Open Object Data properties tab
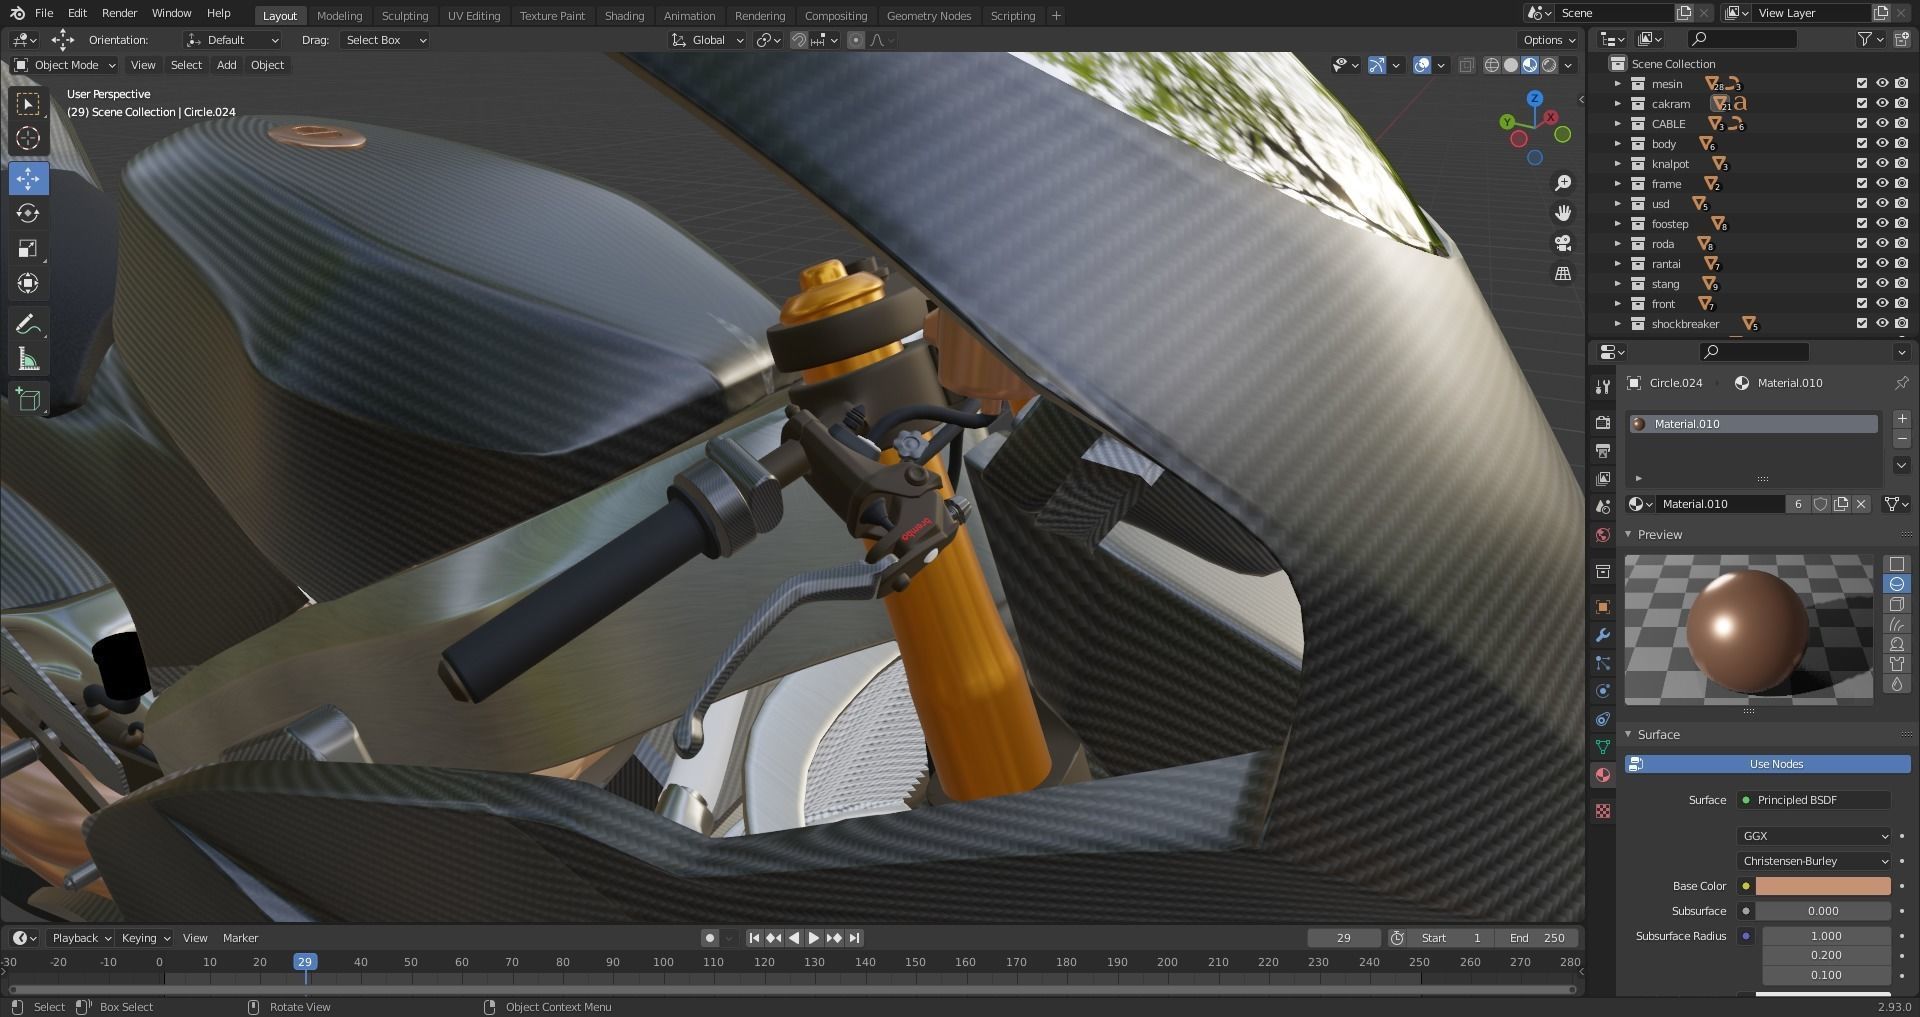Screen dimensions: 1920x1017 click(1603, 747)
